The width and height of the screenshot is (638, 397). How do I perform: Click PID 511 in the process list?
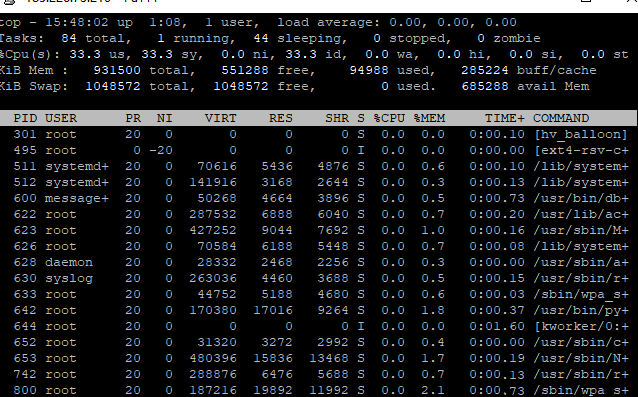pos(25,166)
